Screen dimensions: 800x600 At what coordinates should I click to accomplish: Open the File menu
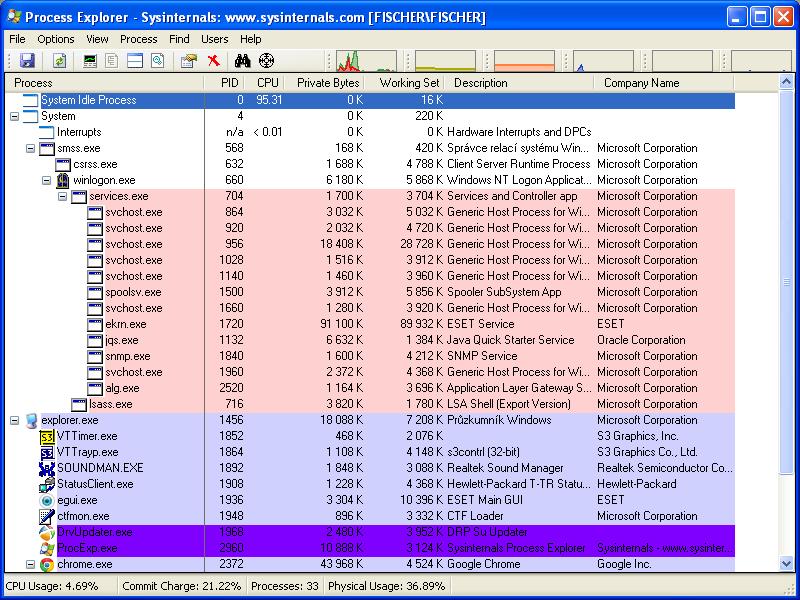pyautogui.click(x=17, y=39)
